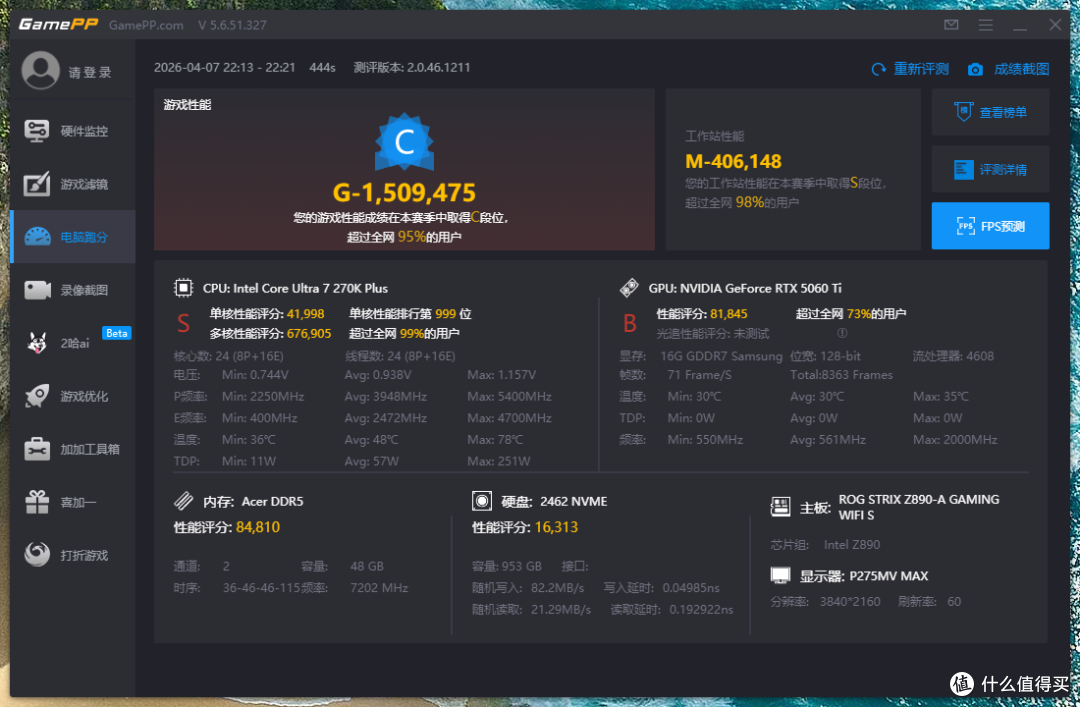The image size is (1080, 707).
Task: Click the 单核性能排行第 999 位 text
Action: click(x=410, y=314)
